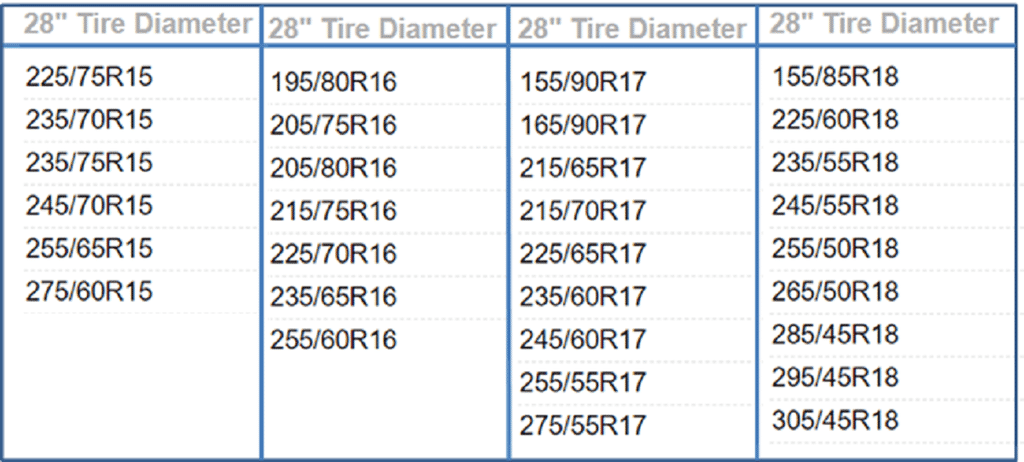Click the 305/45R18 tire entry

(835, 420)
